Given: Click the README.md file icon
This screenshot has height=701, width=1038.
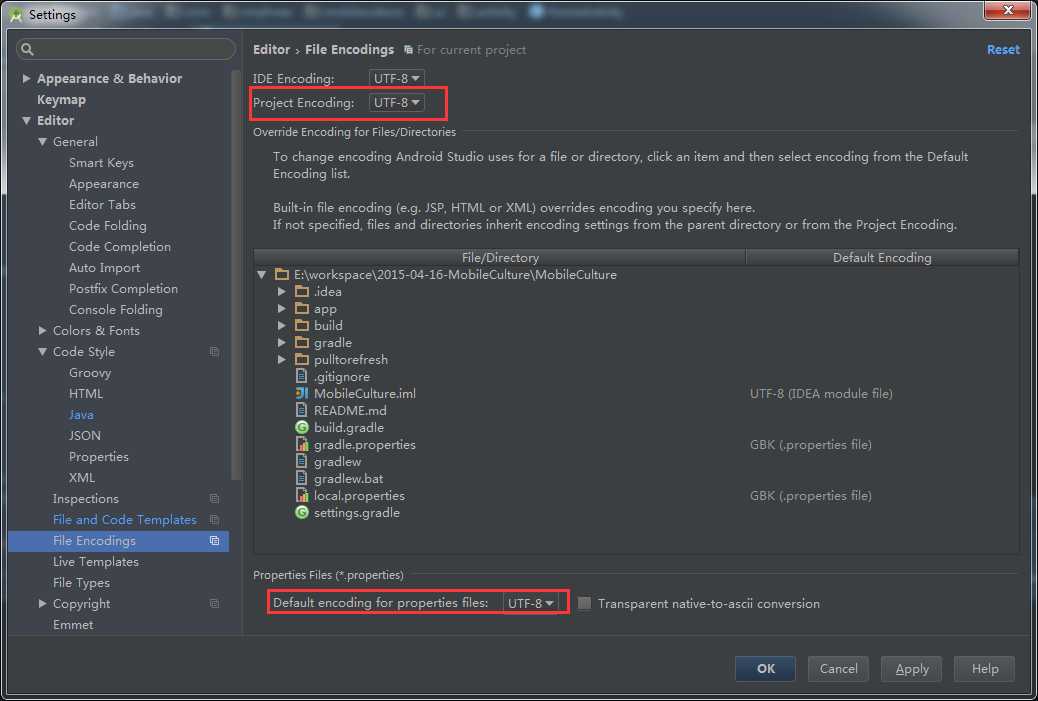Looking at the screenshot, I should coord(302,410).
